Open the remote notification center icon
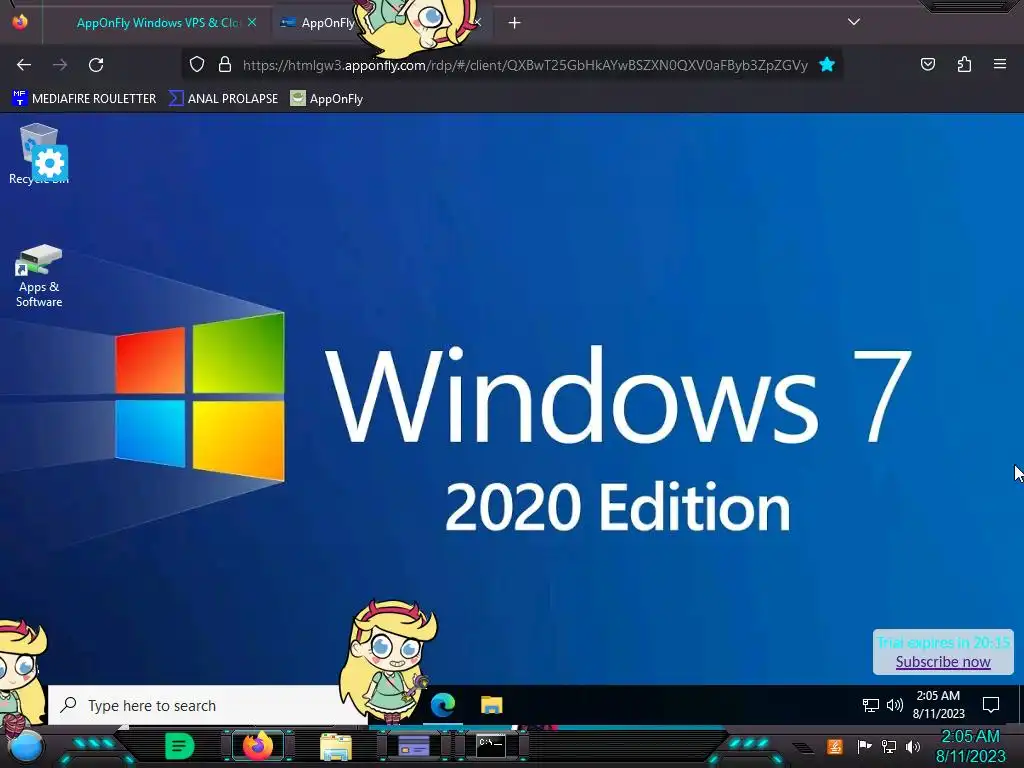Viewport: 1024px width, 768px height. click(x=991, y=705)
